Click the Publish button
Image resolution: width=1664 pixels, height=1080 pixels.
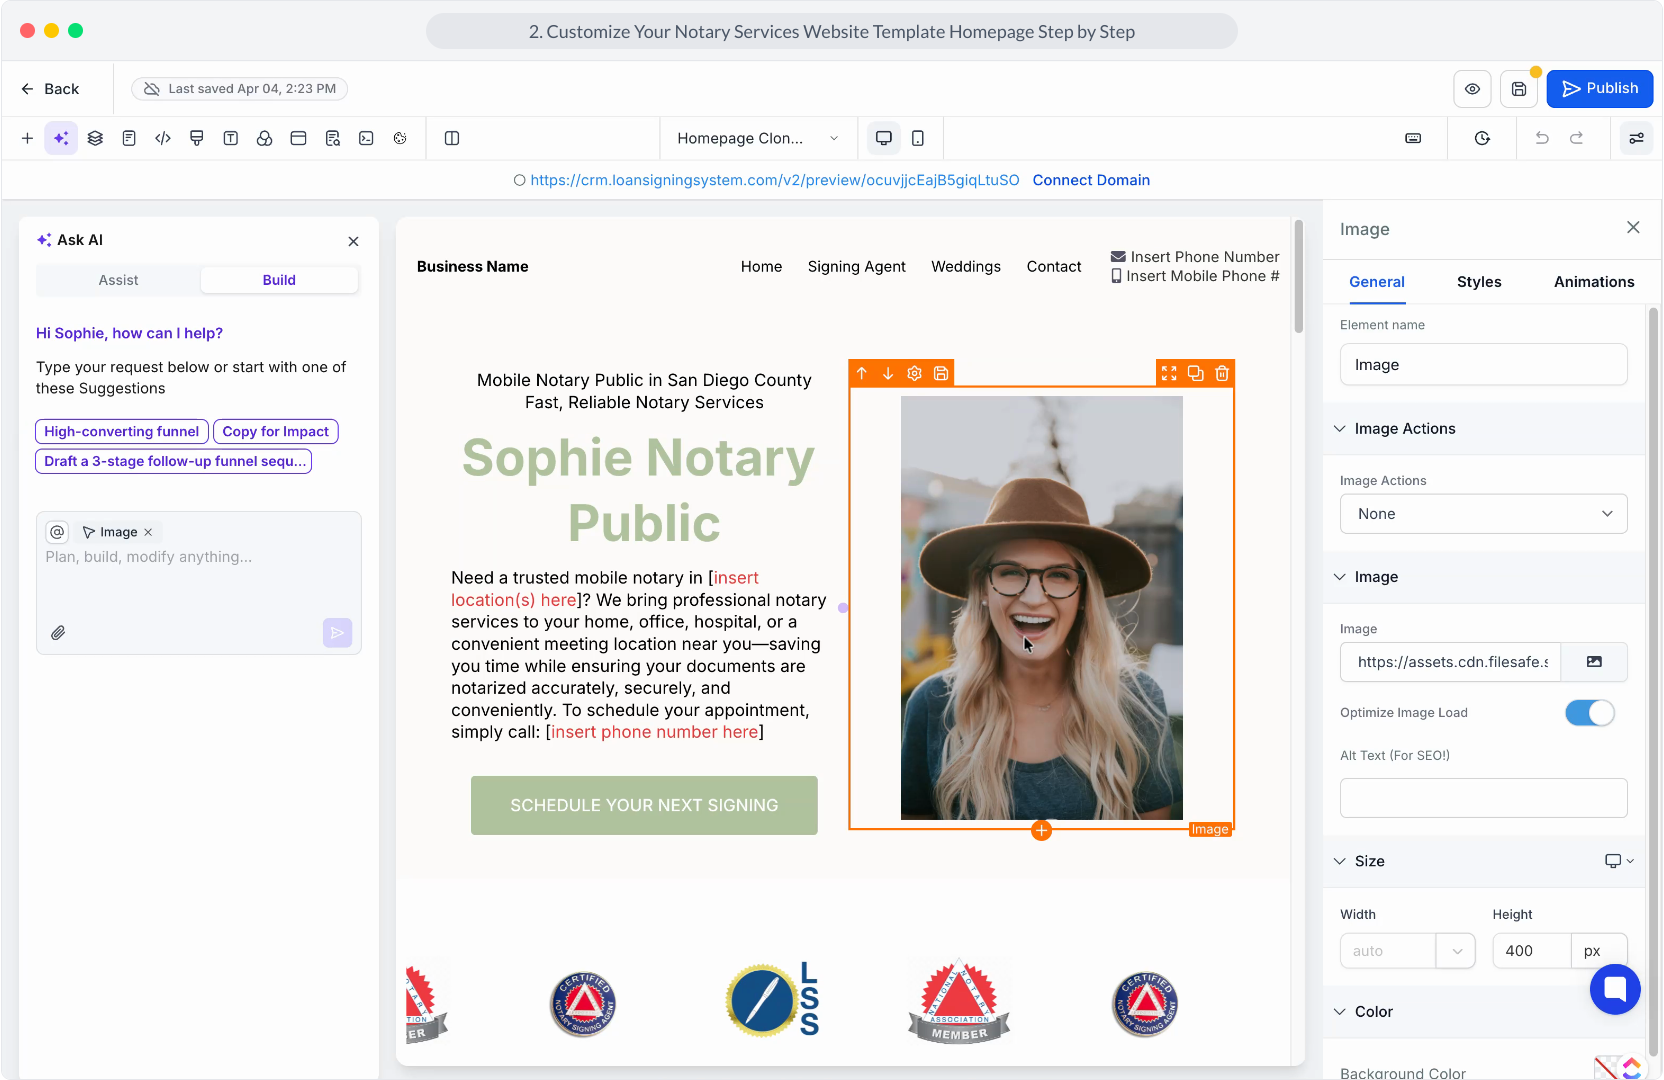(1599, 89)
